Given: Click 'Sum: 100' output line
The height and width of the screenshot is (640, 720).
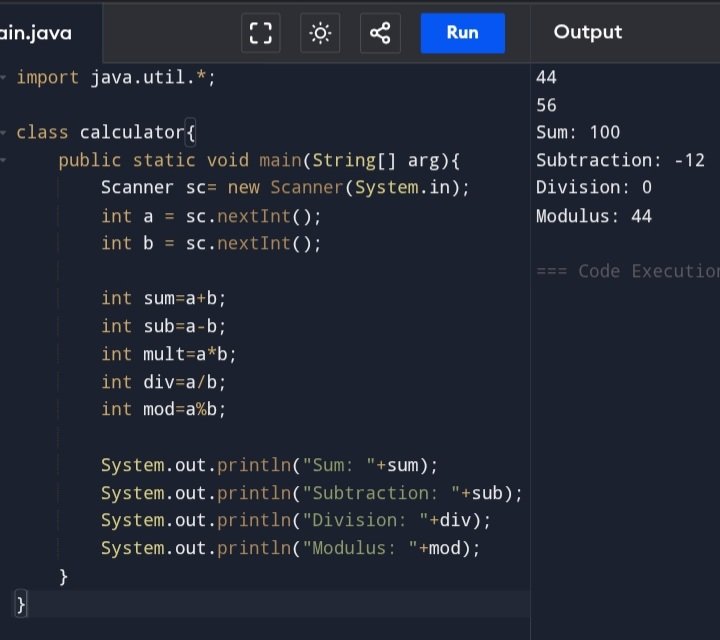Looking at the screenshot, I should pyautogui.click(x=578, y=133).
